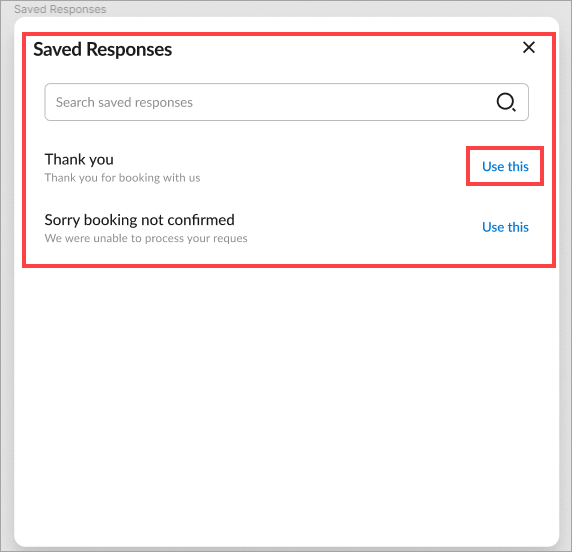
Task: Use this for the Thank you response
Action: click(505, 166)
